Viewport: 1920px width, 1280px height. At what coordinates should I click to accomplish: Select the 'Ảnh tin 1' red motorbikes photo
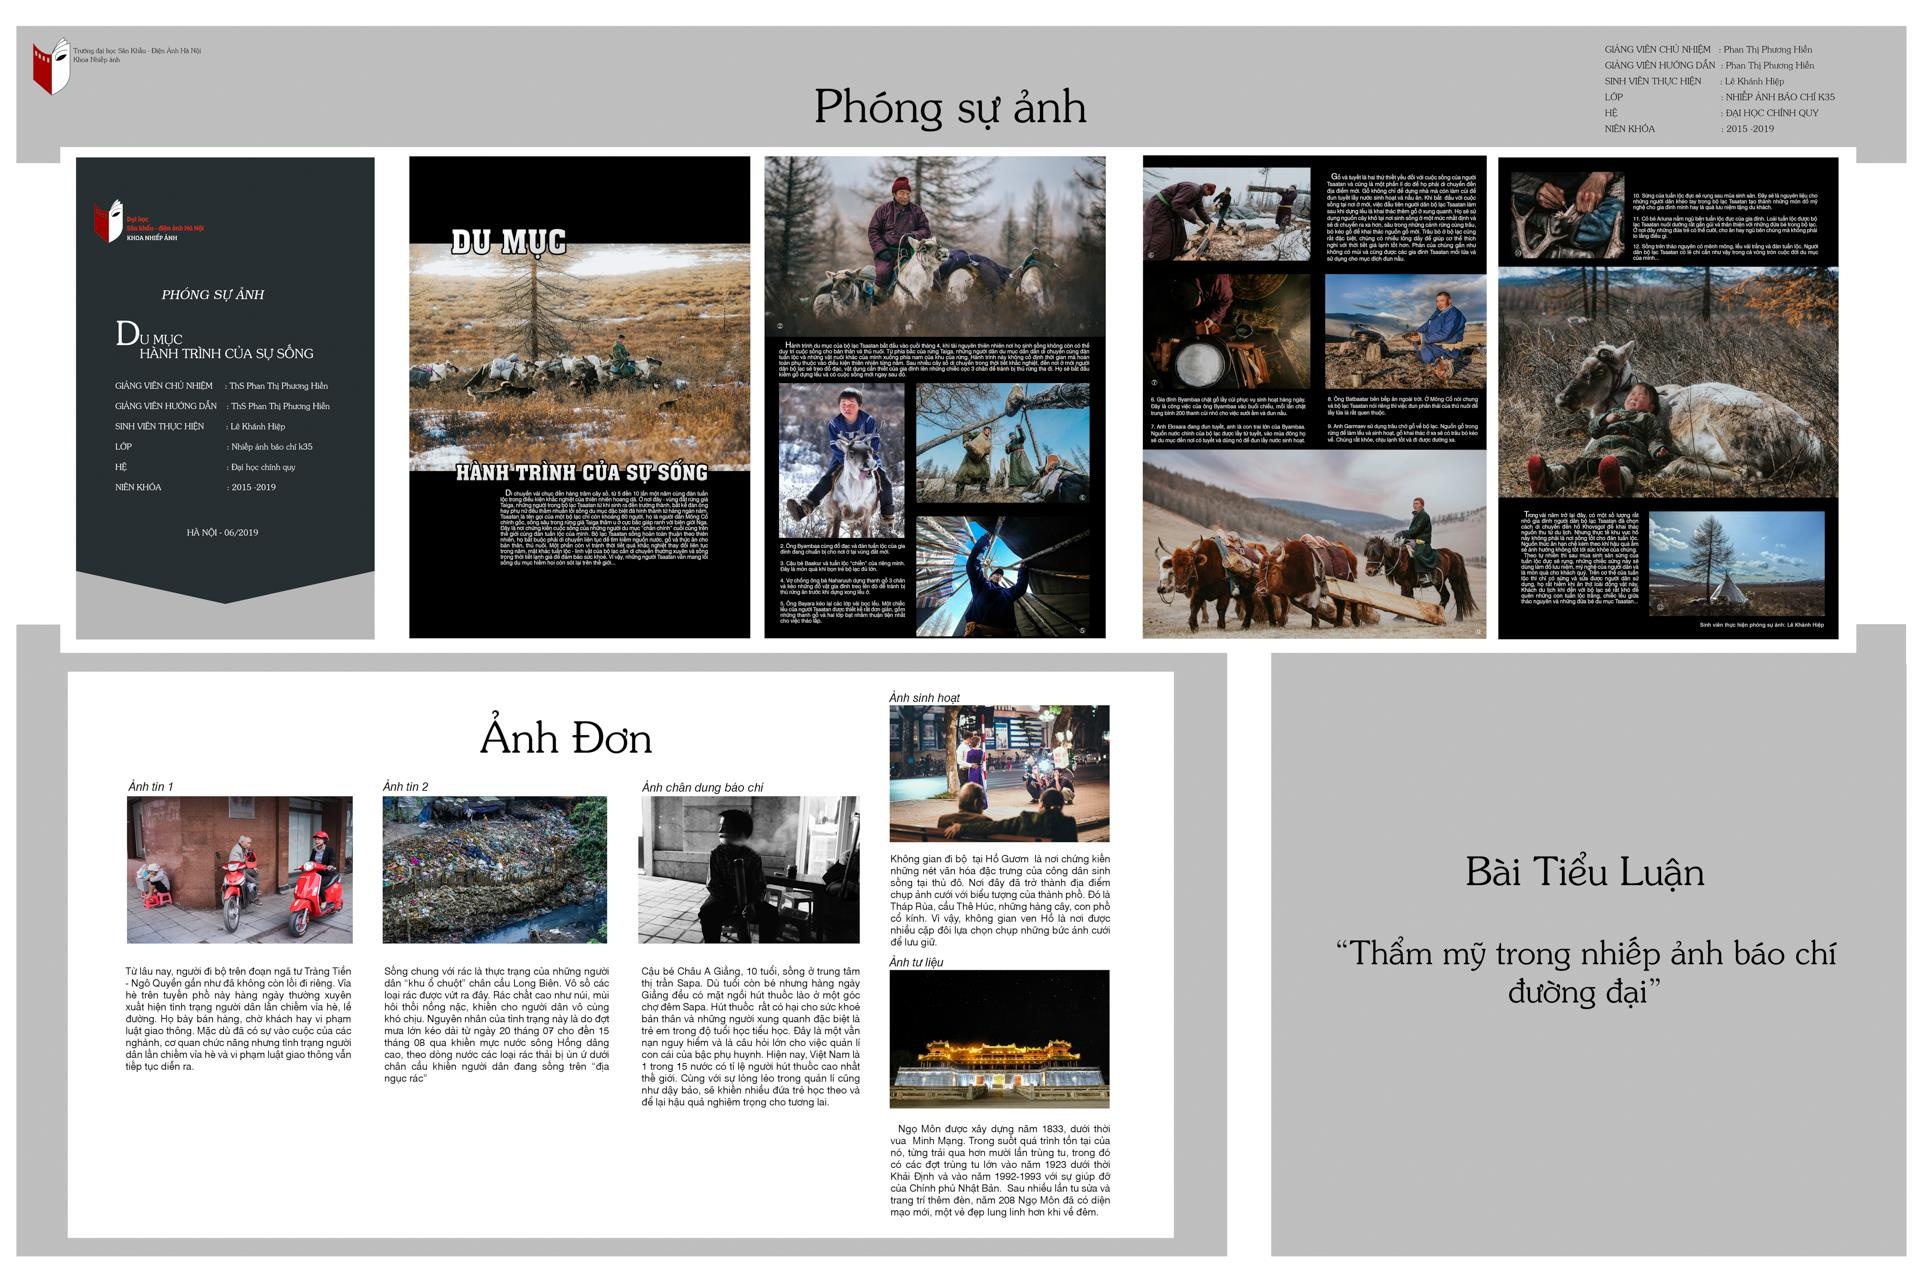[x=239, y=869]
